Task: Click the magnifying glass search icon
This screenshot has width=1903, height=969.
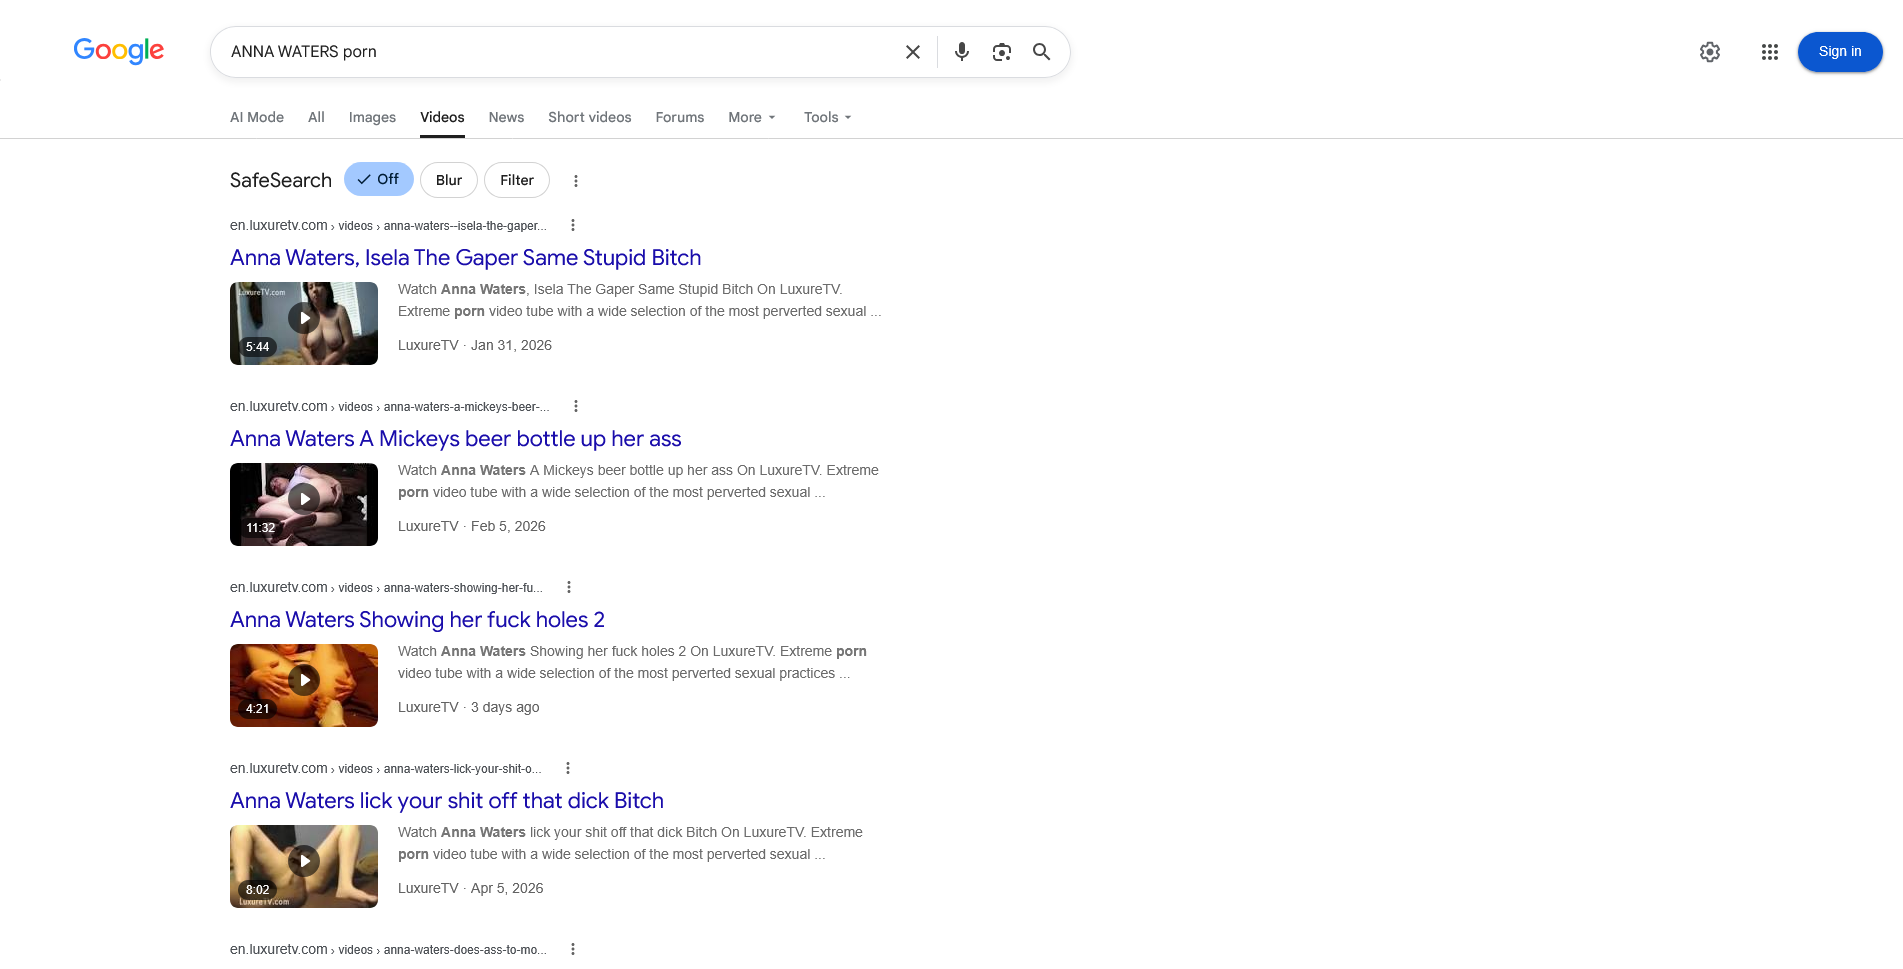Action: click(1041, 52)
